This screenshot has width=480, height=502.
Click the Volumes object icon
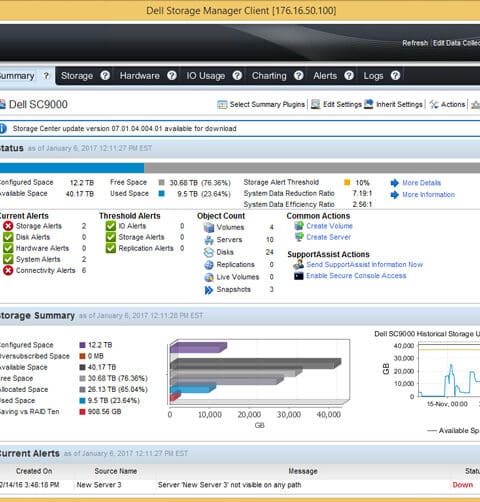click(209, 227)
